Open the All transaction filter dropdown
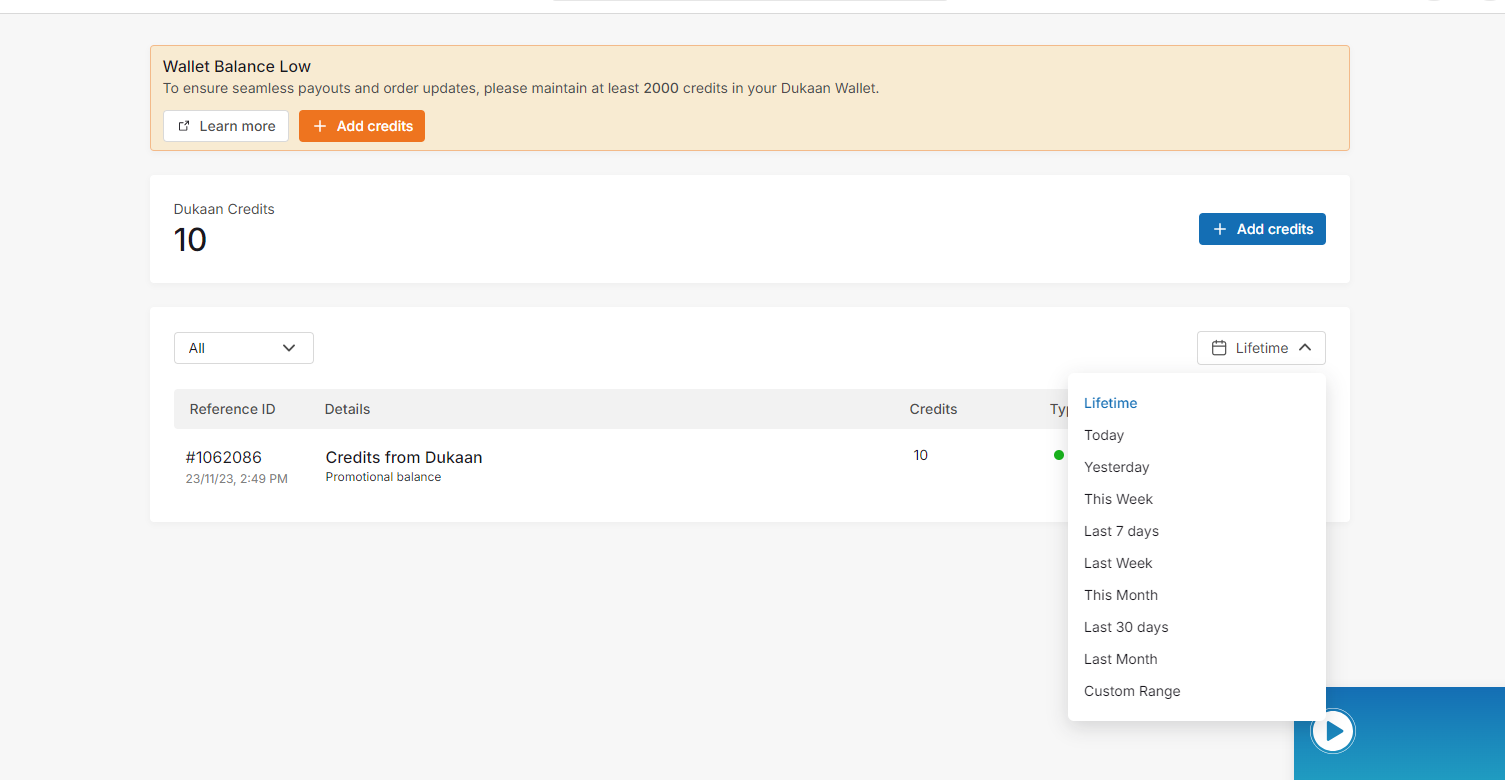1505x780 pixels. point(244,348)
